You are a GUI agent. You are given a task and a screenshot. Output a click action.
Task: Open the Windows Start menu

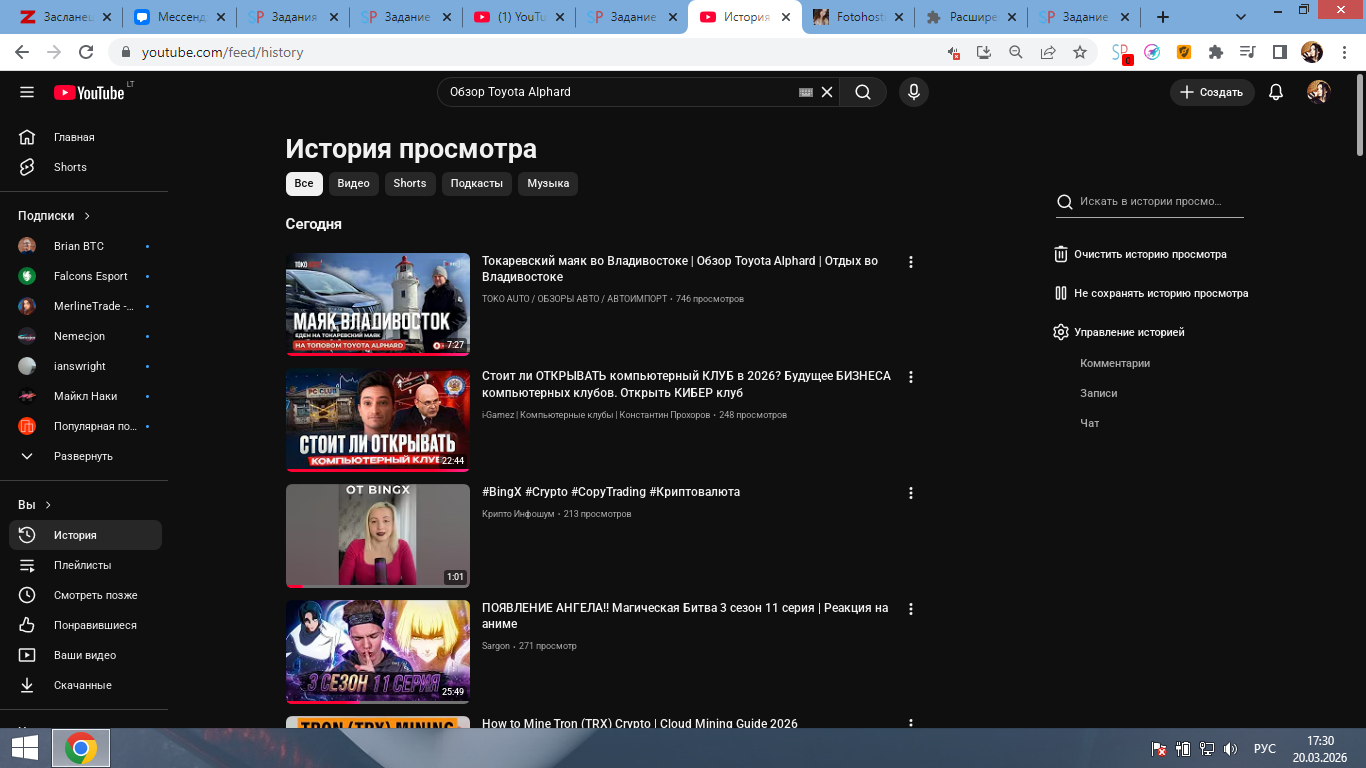24,748
